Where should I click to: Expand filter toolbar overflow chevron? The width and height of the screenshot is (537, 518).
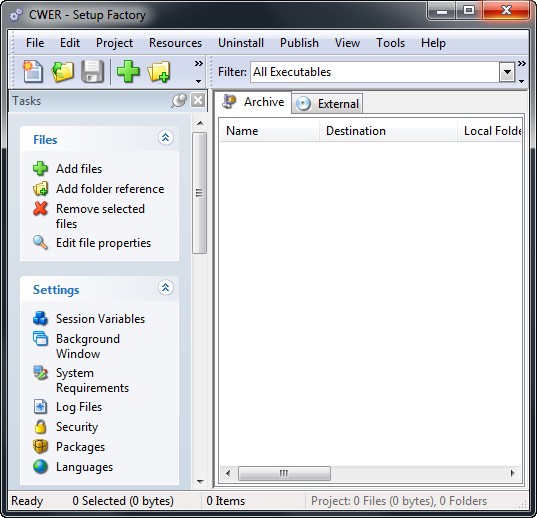pos(522,63)
